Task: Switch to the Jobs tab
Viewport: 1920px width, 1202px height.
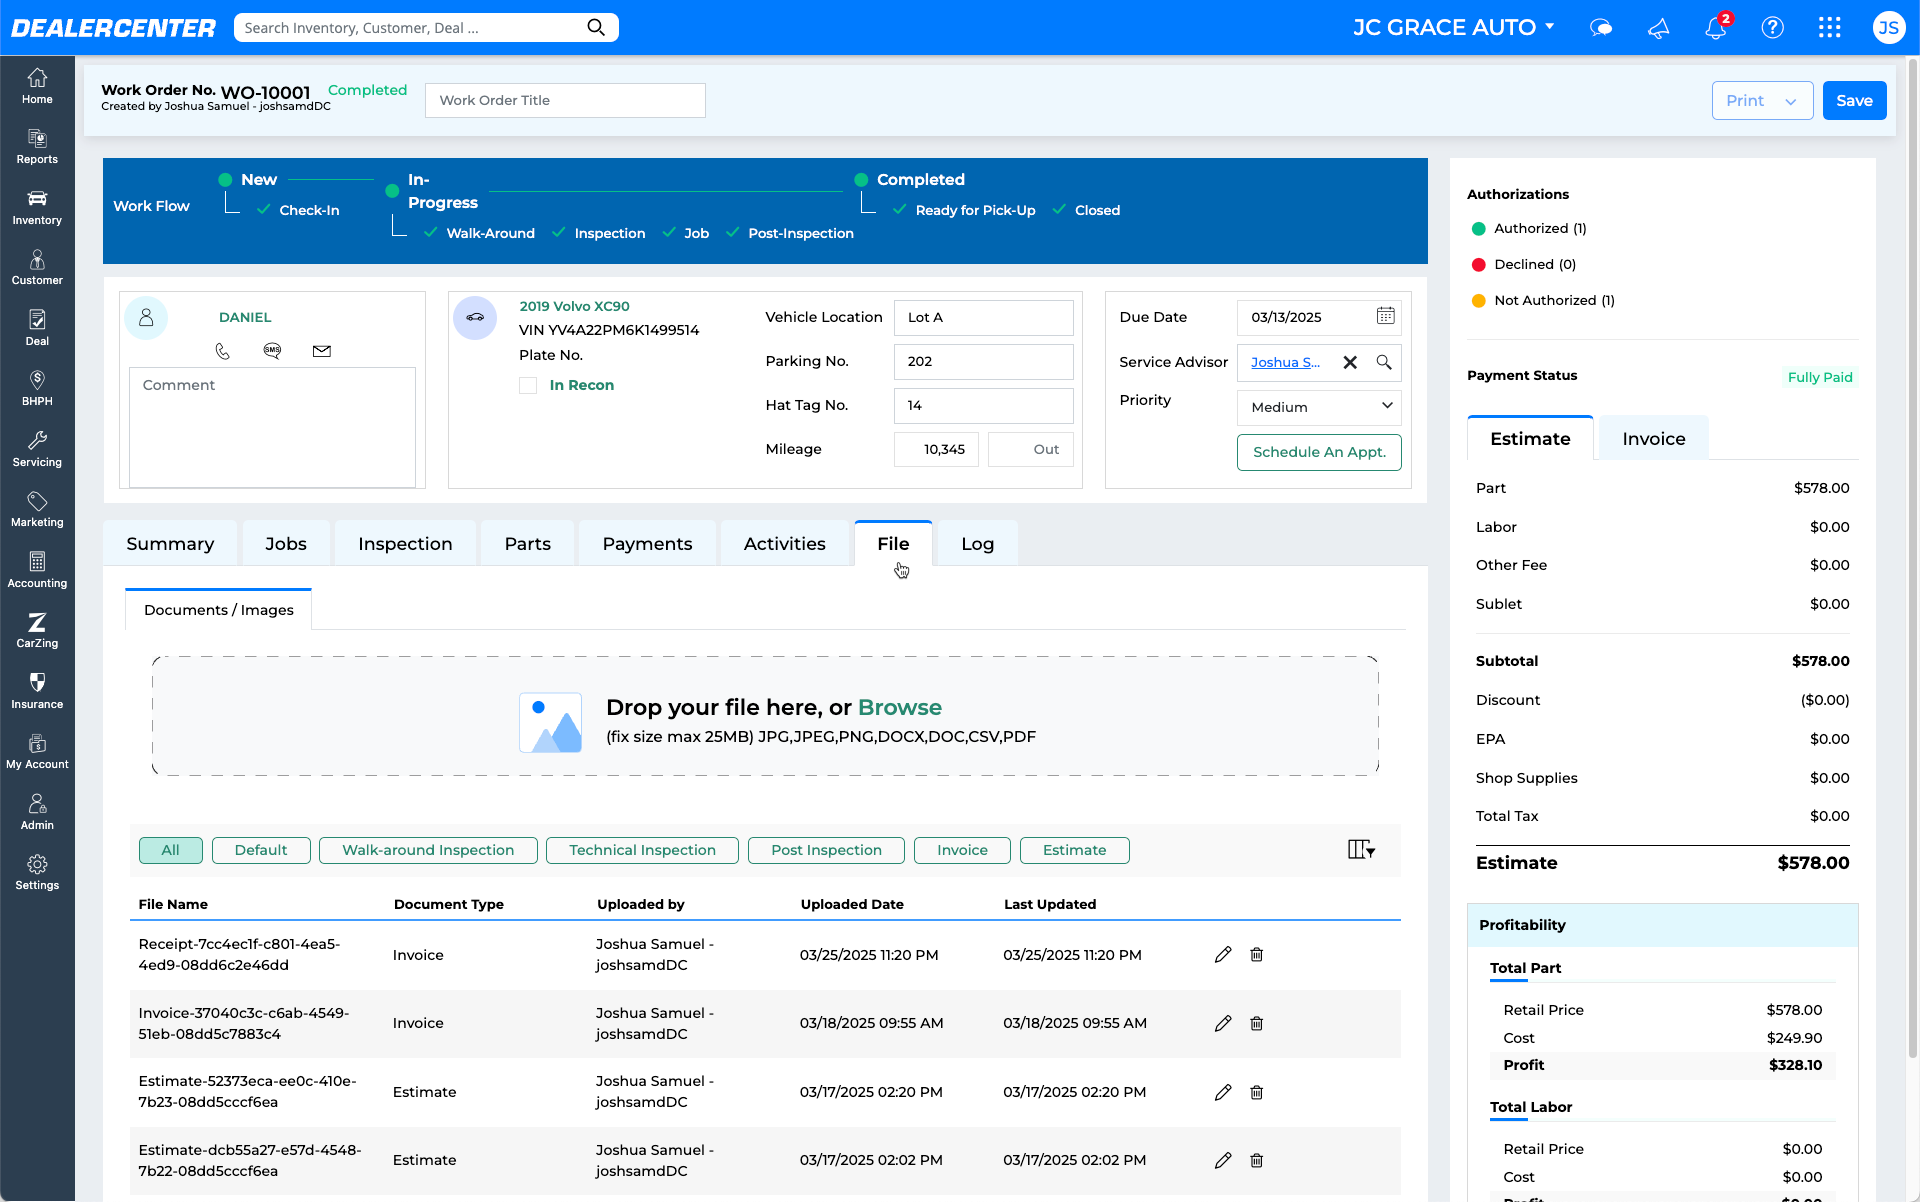Action: 286,543
